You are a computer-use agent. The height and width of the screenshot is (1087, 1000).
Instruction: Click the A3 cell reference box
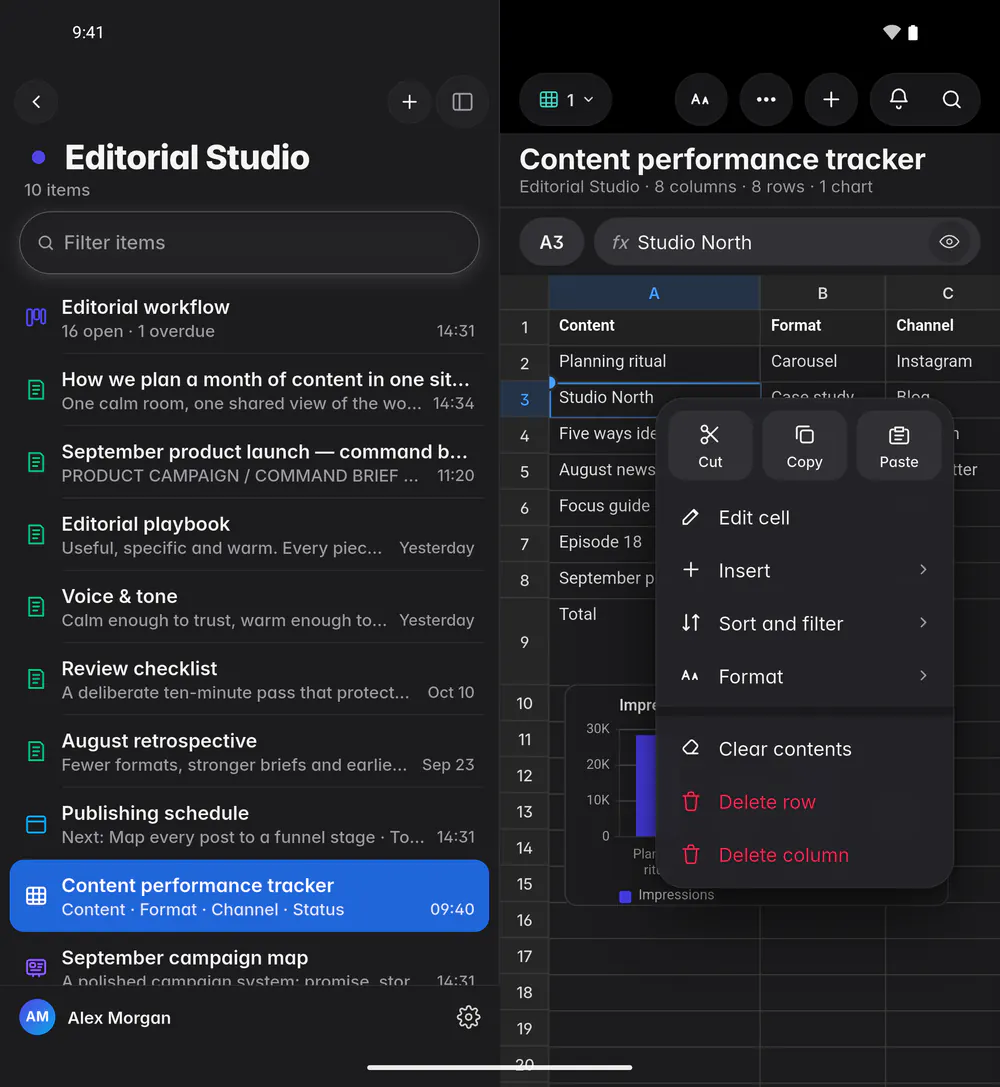552,242
